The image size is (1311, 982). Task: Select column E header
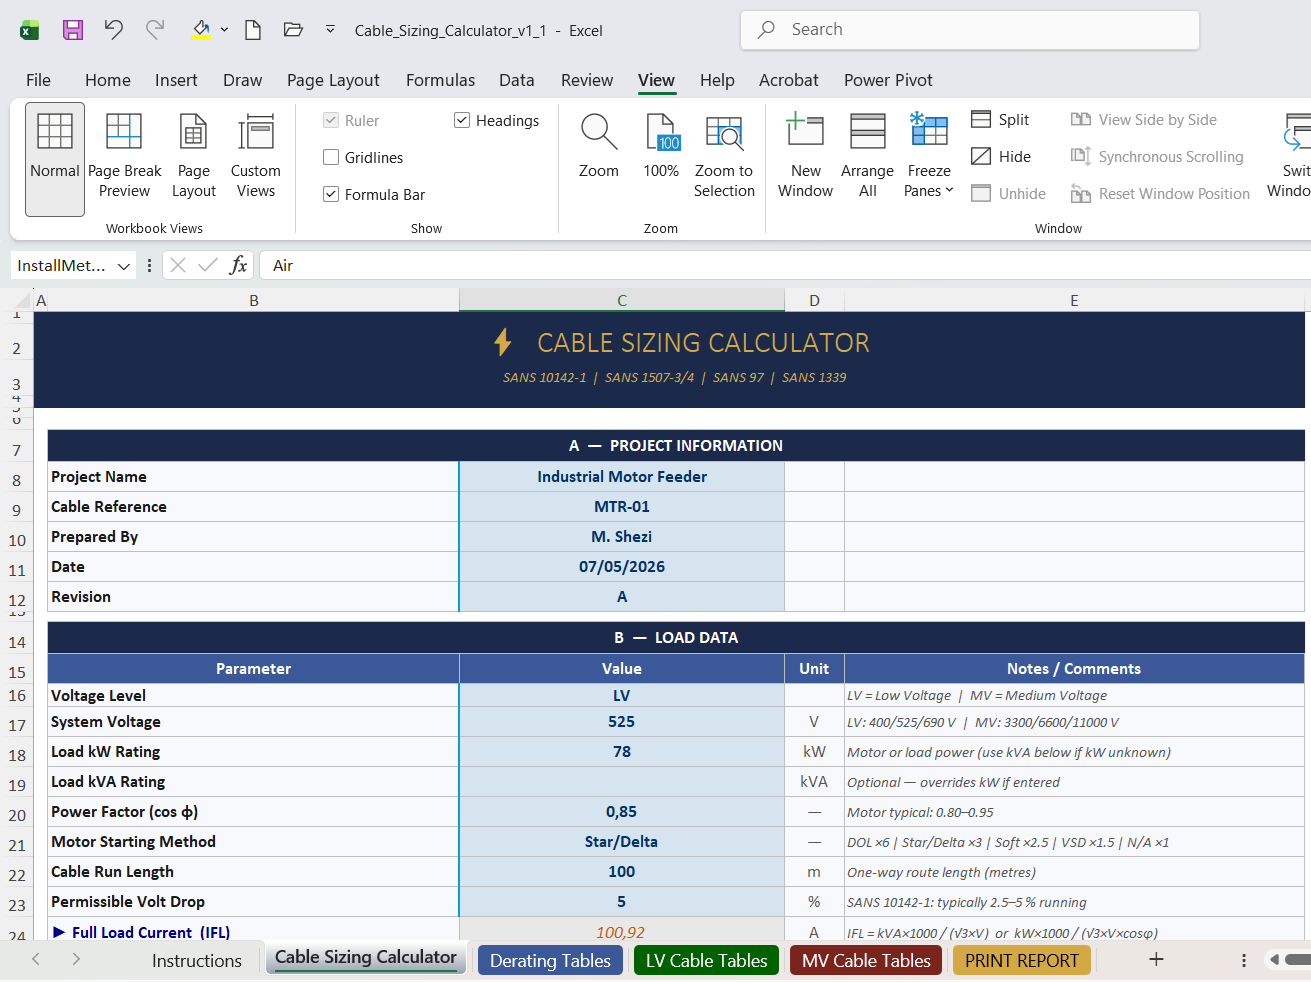pos(1074,300)
